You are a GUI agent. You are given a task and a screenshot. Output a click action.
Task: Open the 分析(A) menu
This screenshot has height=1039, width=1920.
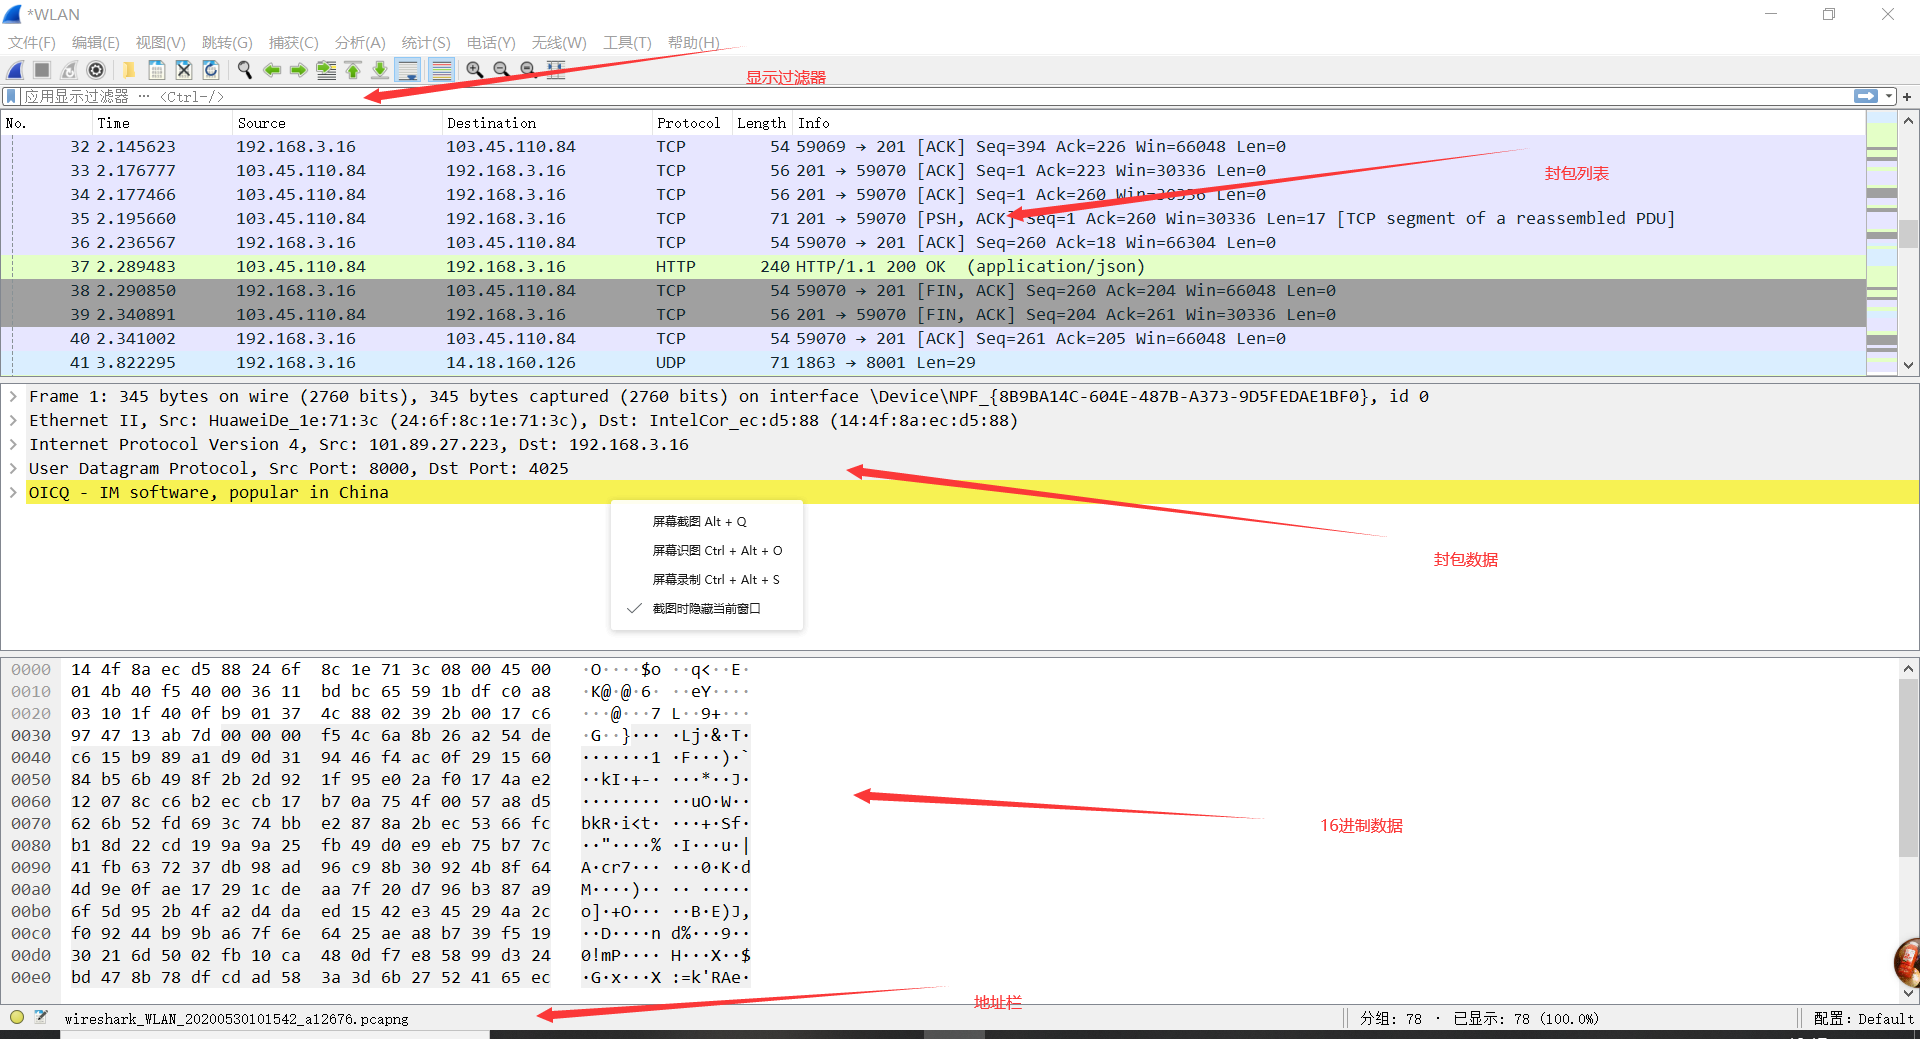pyautogui.click(x=360, y=43)
